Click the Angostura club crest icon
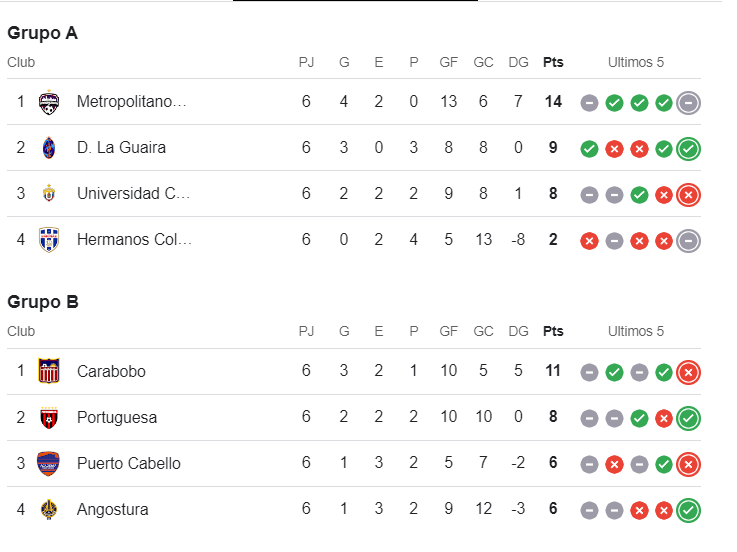Screen dimensions: 737x552 (49, 509)
